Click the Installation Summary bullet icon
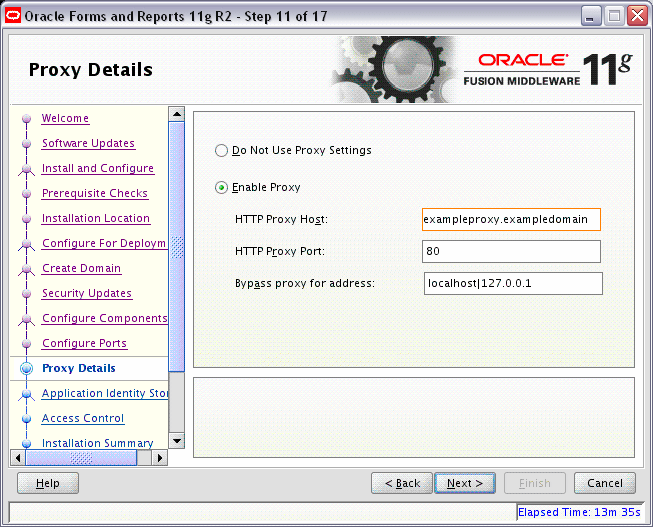Screen dimensions: 653x527 (27, 444)
